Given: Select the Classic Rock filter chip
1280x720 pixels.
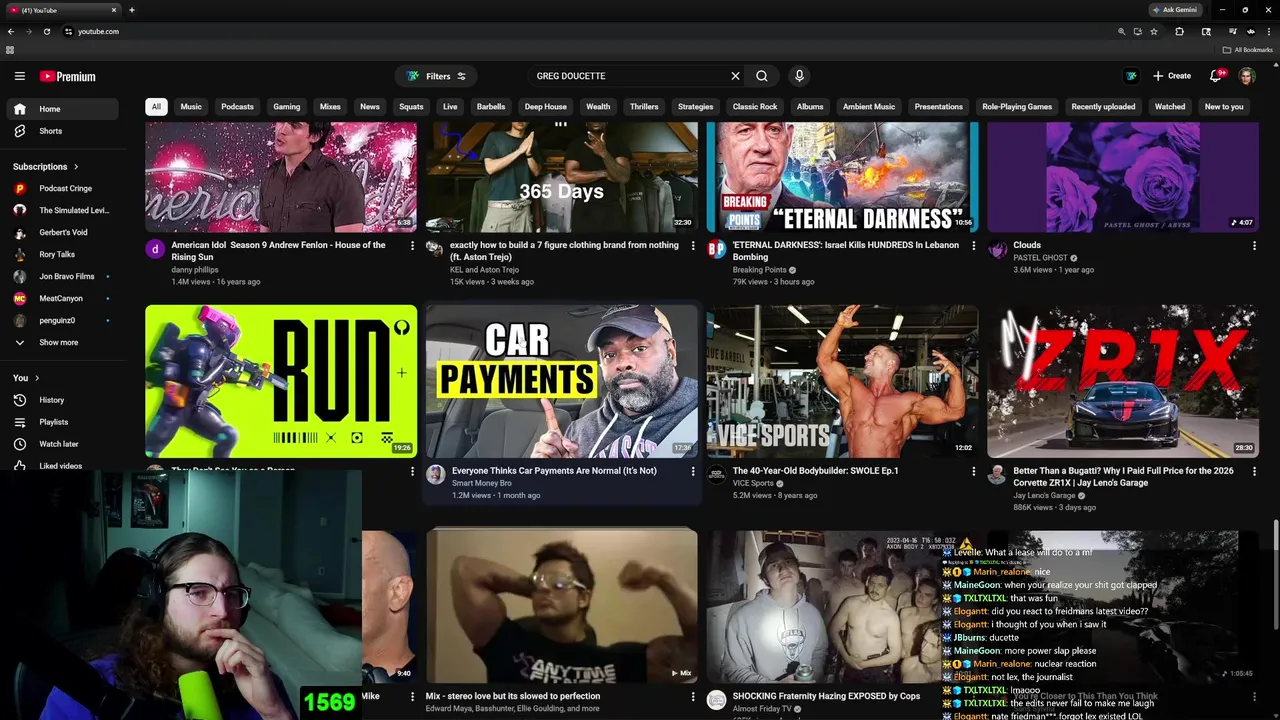Looking at the screenshot, I should pyautogui.click(x=755, y=106).
